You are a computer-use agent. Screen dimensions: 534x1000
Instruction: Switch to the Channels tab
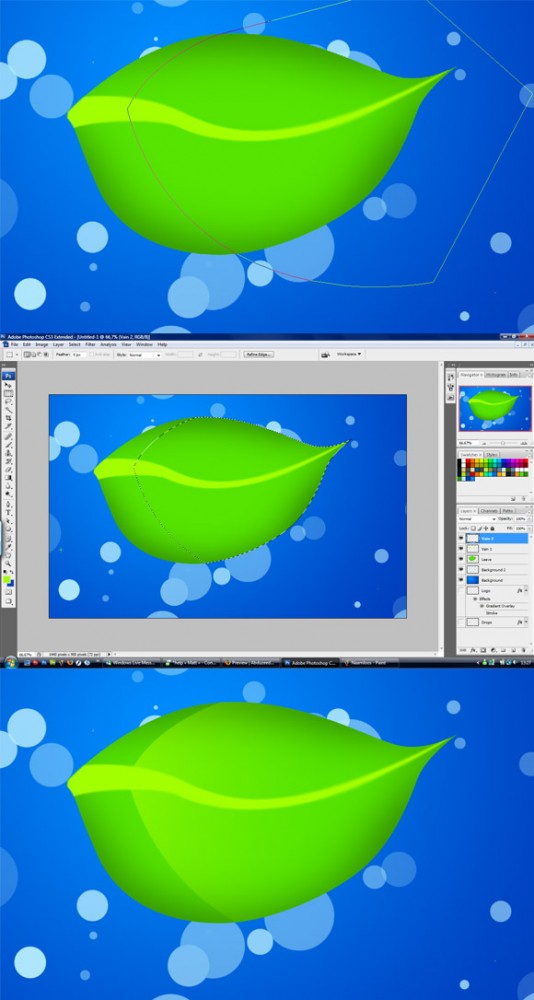pyautogui.click(x=489, y=511)
